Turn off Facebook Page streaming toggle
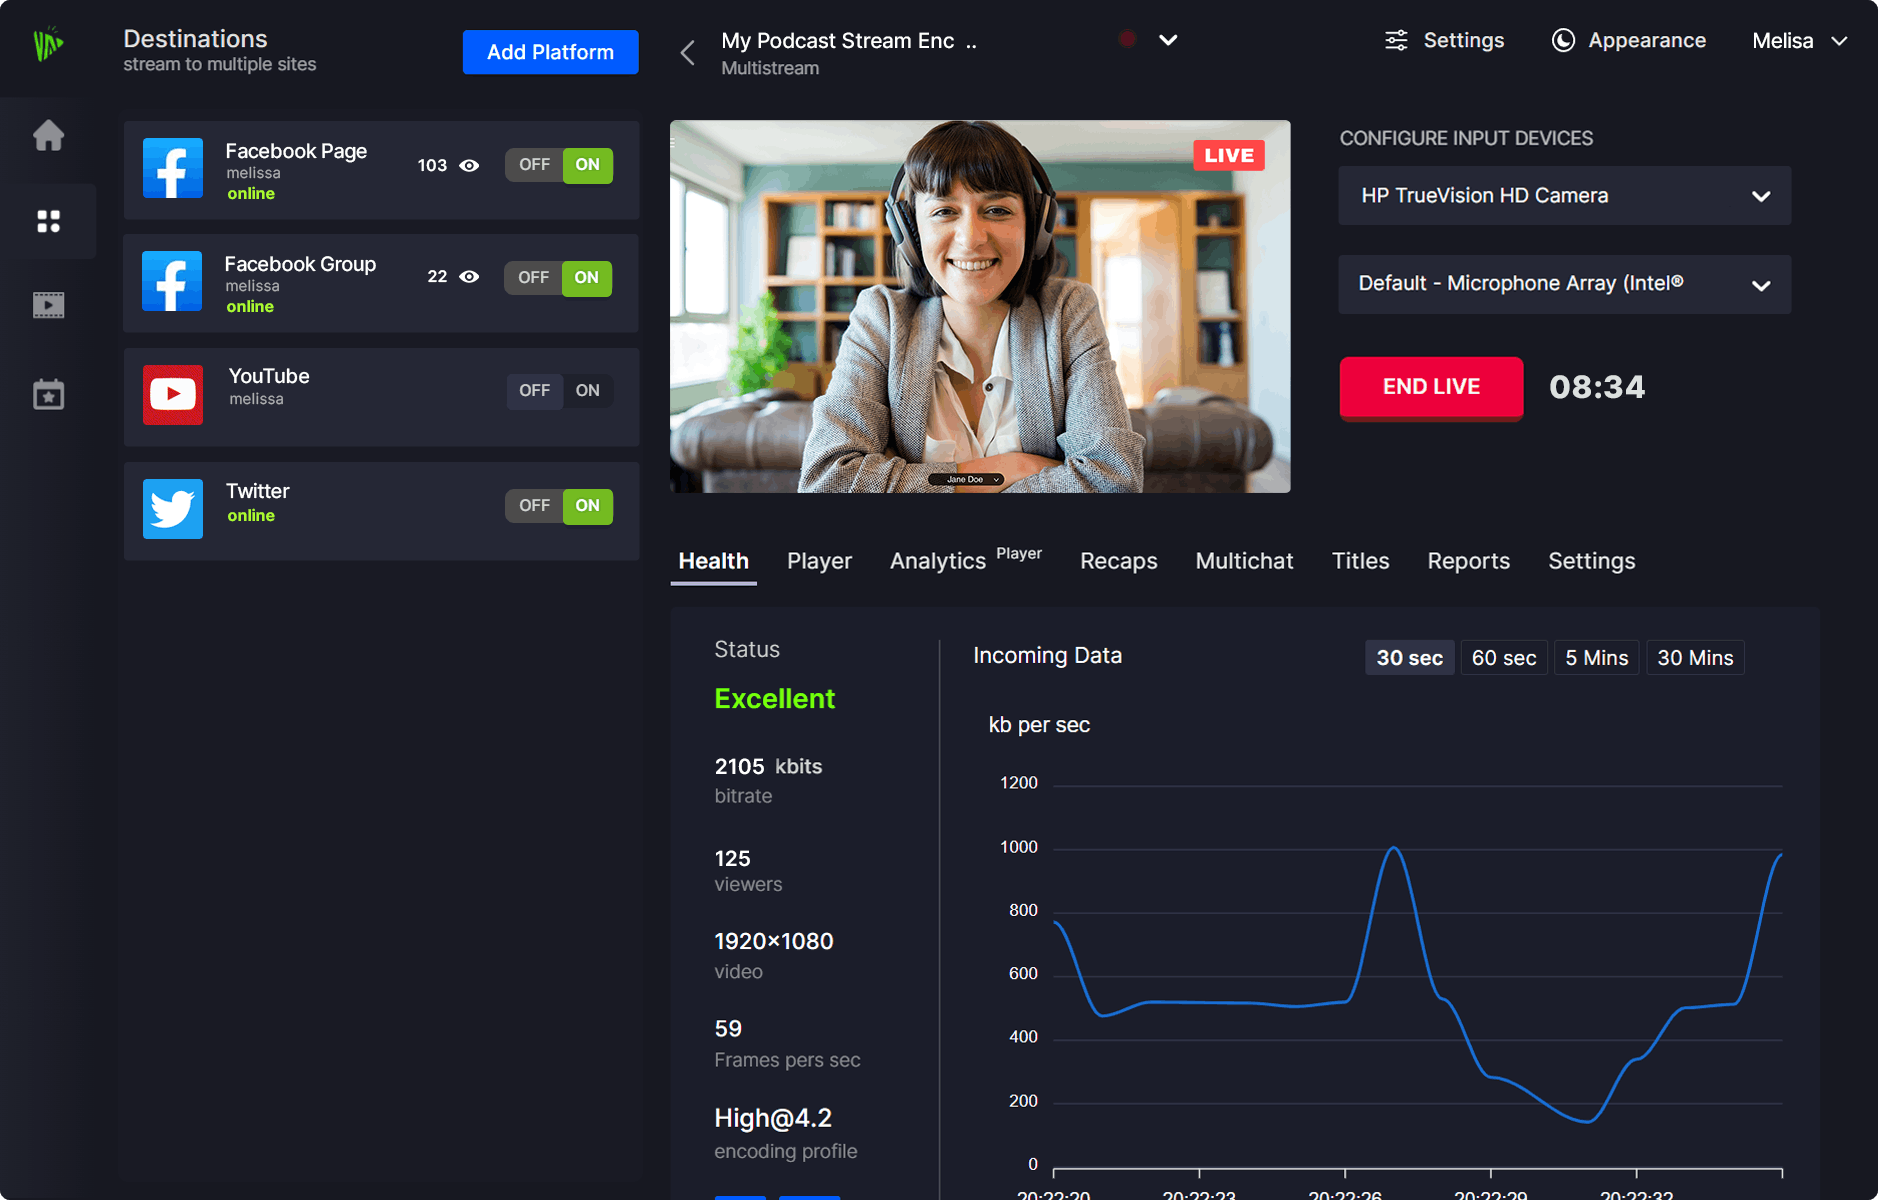The height and width of the screenshot is (1200, 1878). 534,165
